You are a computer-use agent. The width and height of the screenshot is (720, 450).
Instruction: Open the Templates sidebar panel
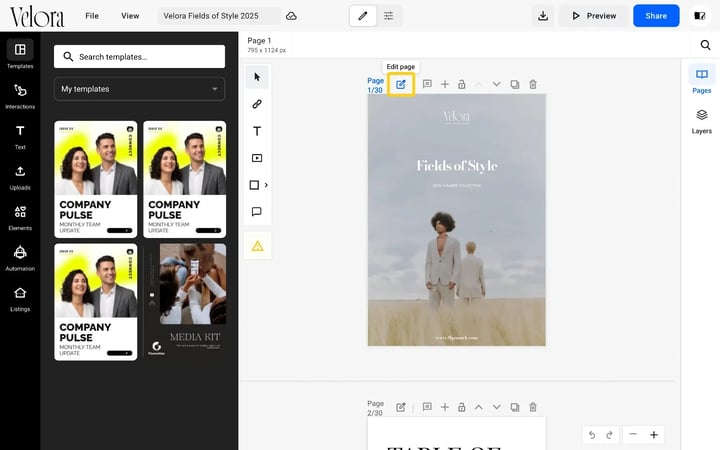point(20,54)
